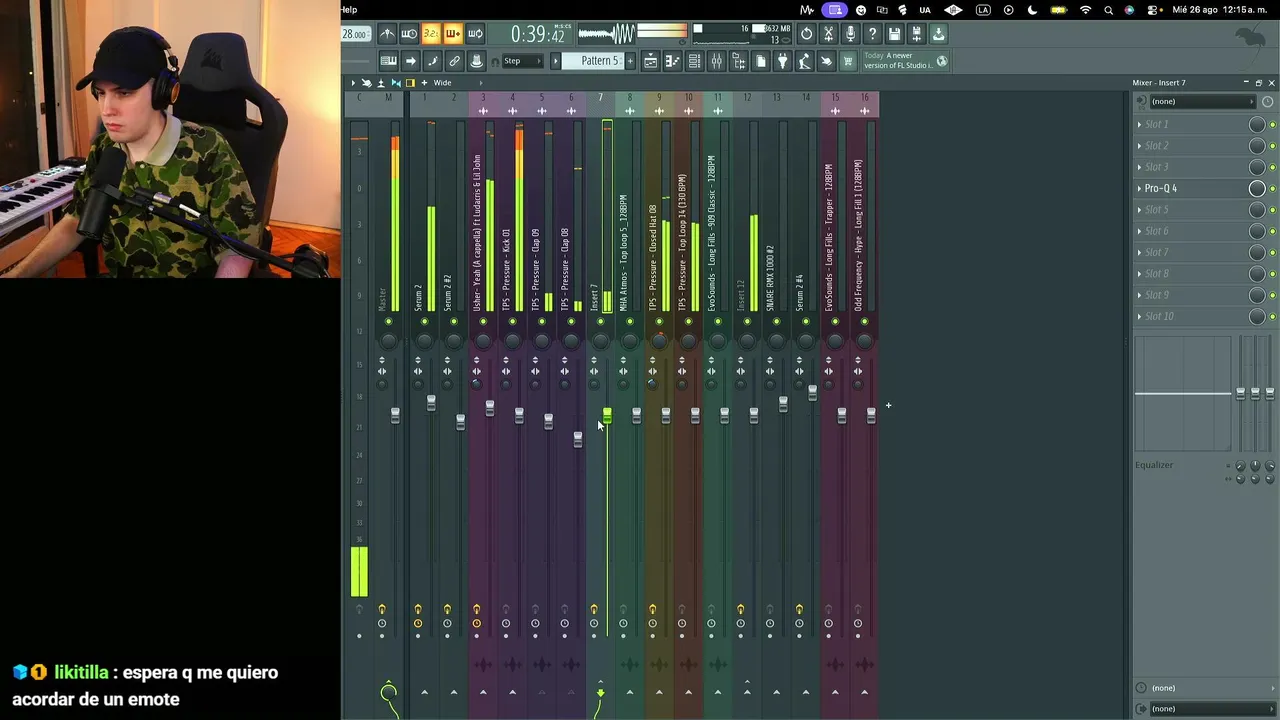Click the hat stamp tool icon

[x=476, y=62]
